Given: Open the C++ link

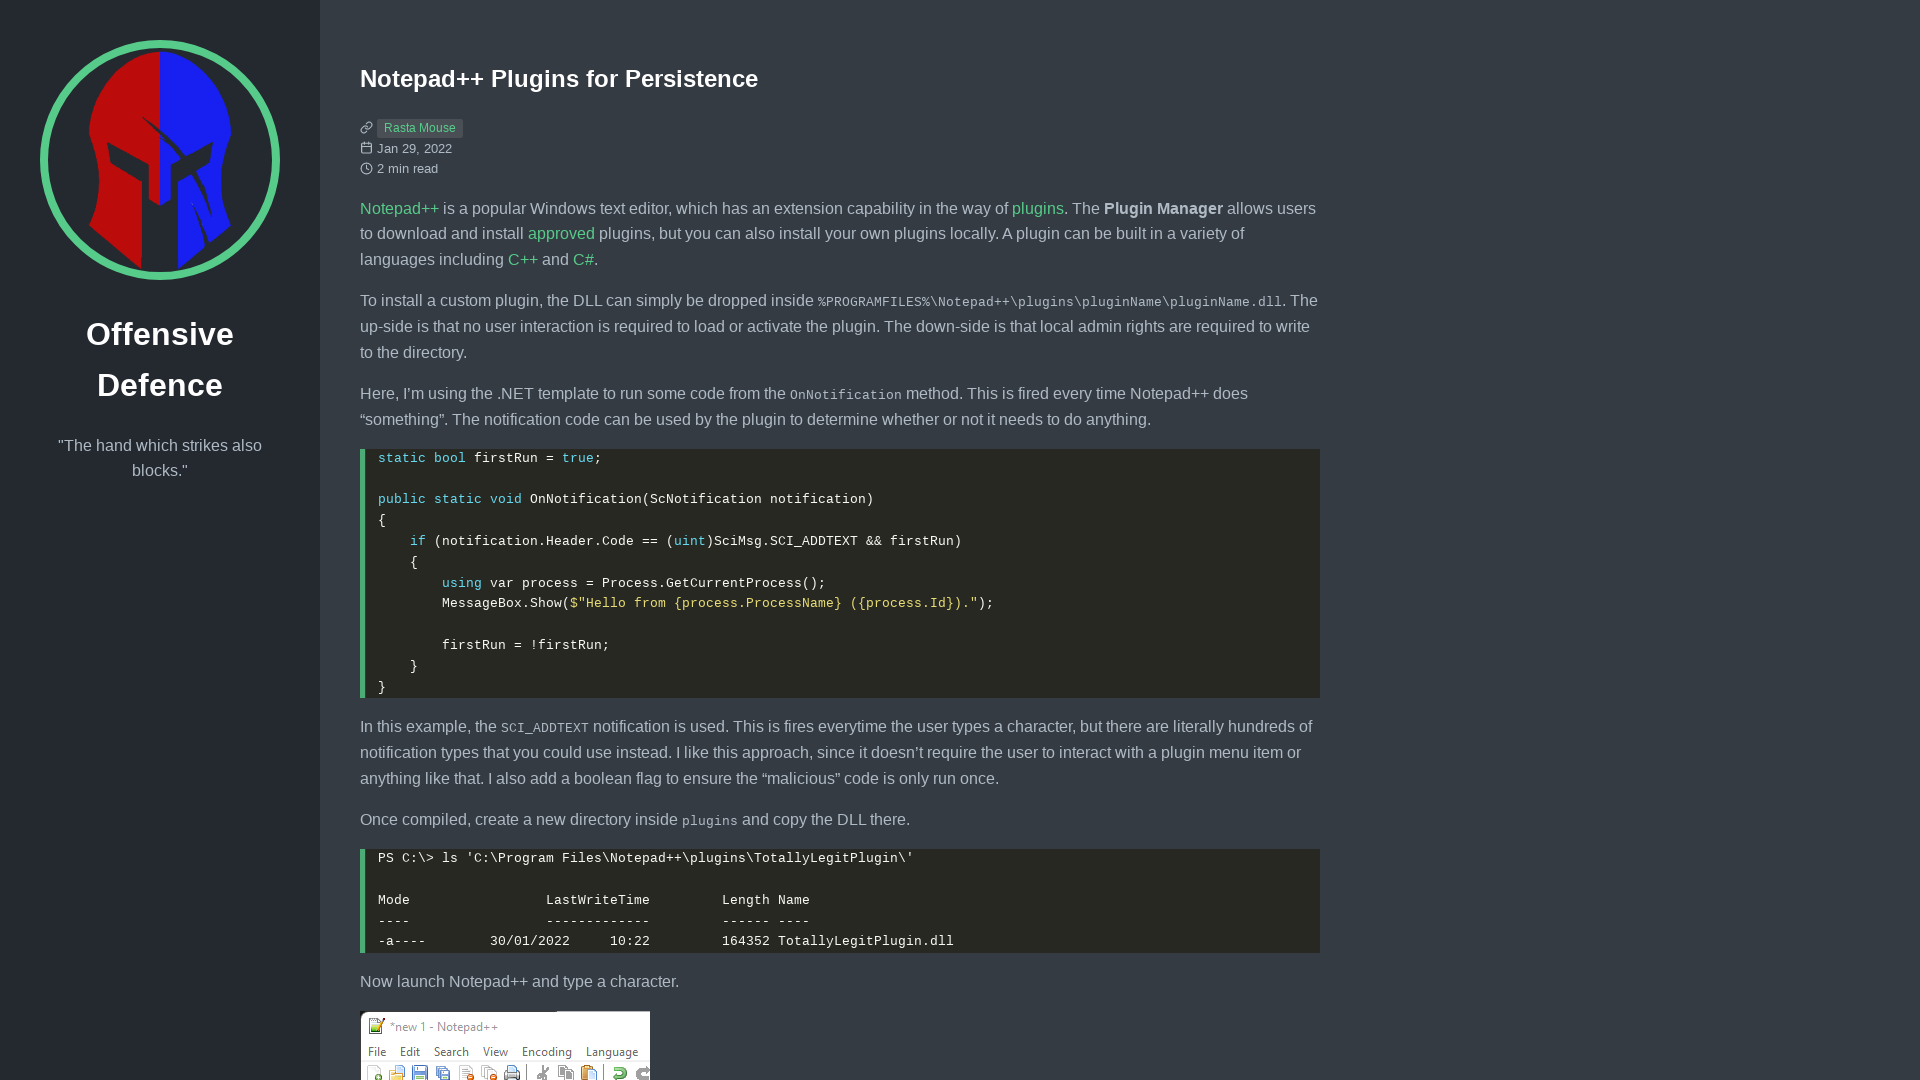Looking at the screenshot, I should (x=523, y=260).
